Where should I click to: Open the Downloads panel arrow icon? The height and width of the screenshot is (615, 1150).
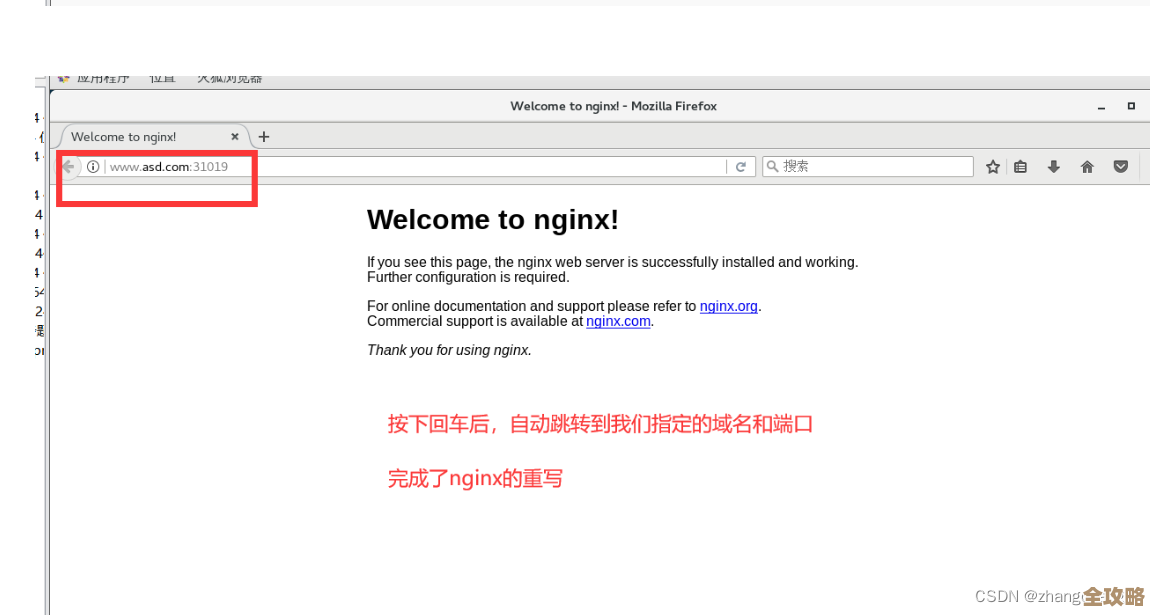pyautogui.click(x=1053, y=166)
